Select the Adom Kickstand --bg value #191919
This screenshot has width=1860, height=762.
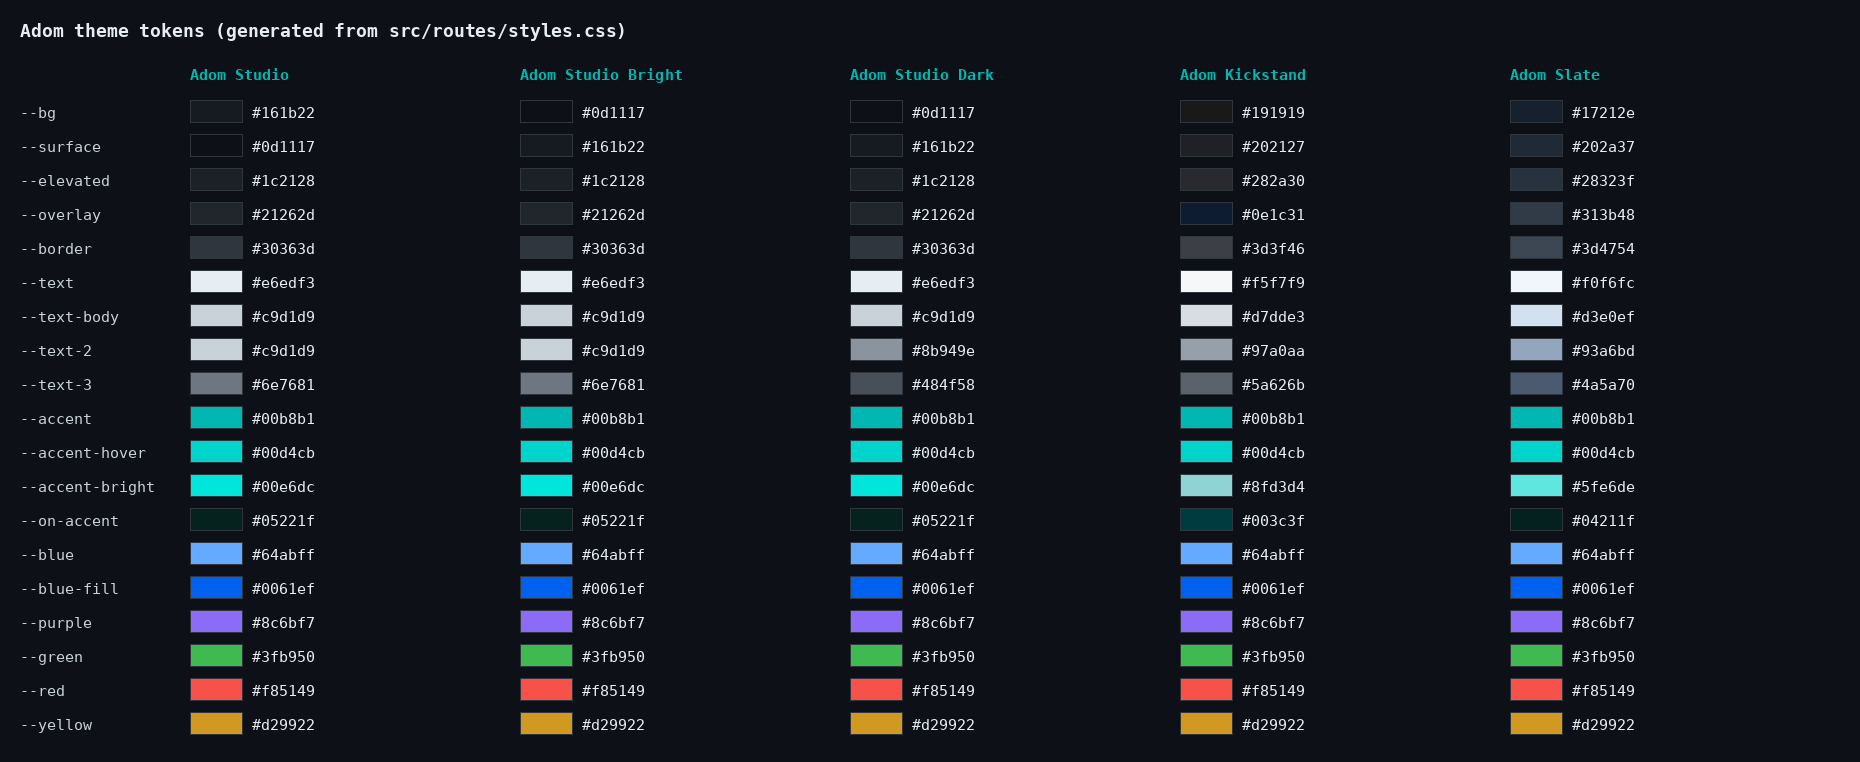[x=1273, y=113]
